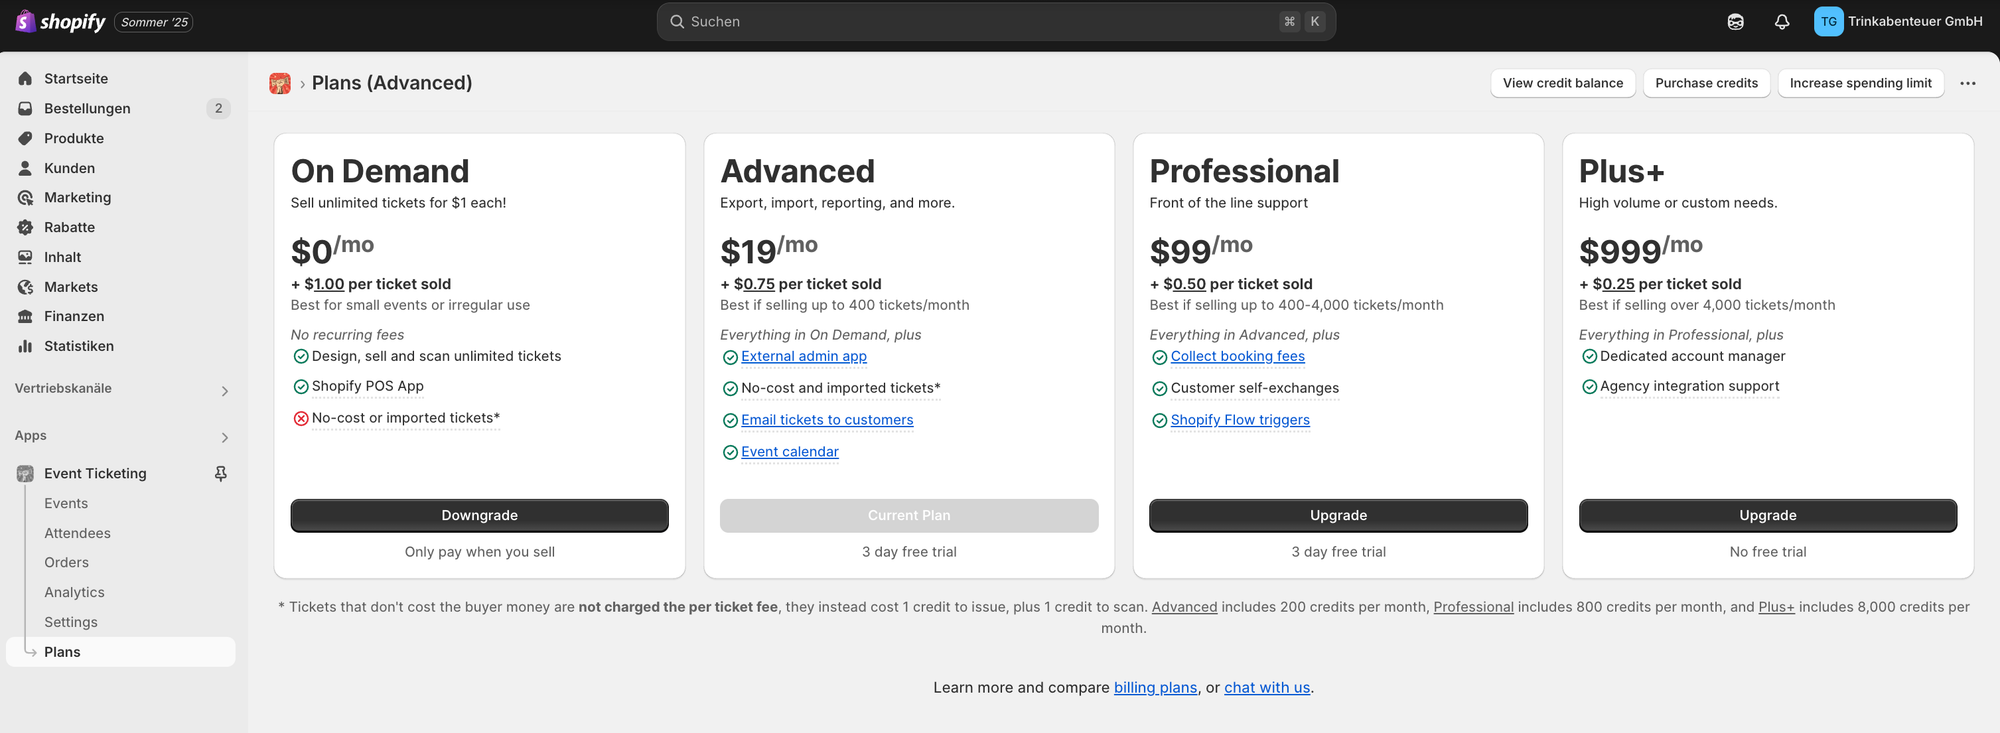Screen dimensions: 2000x733
Task: Click View credit balance button
Action: tap(1563, 83)
